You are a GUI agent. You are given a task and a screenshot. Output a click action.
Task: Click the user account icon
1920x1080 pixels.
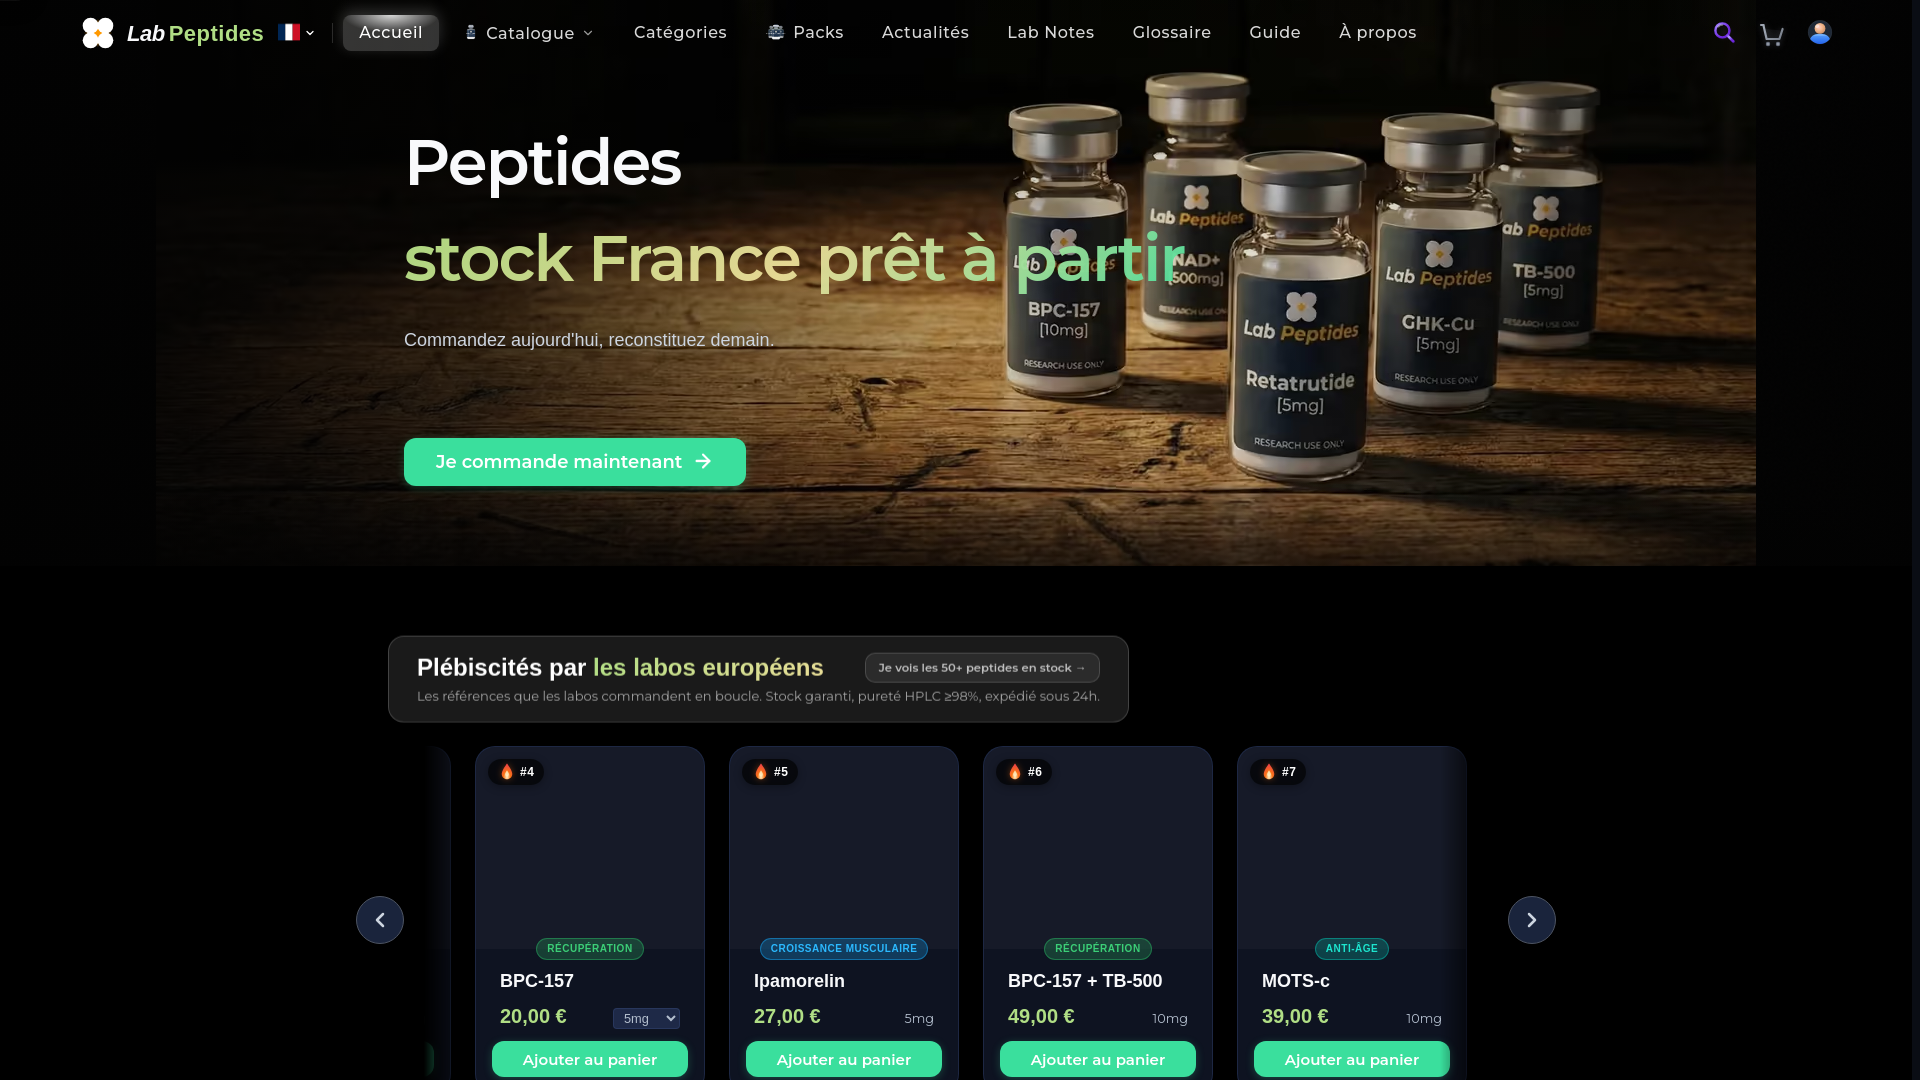pyautogui.click(x=1820, y=32)
